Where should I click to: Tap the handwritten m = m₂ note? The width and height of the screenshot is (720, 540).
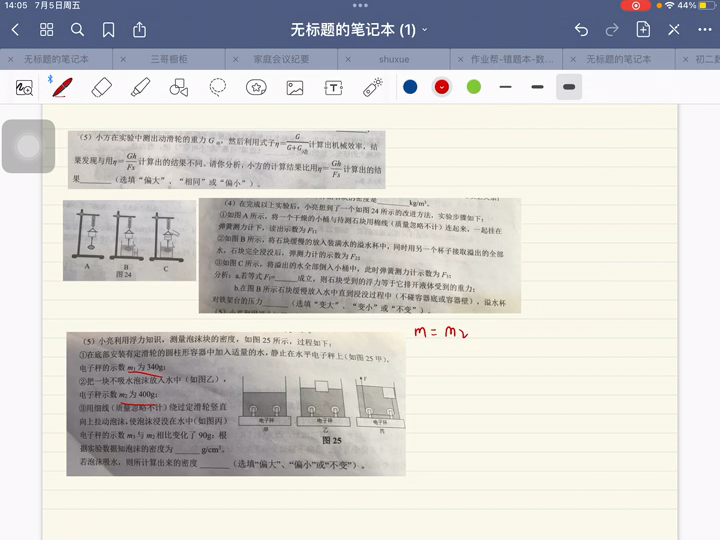[x=441, y=332]
